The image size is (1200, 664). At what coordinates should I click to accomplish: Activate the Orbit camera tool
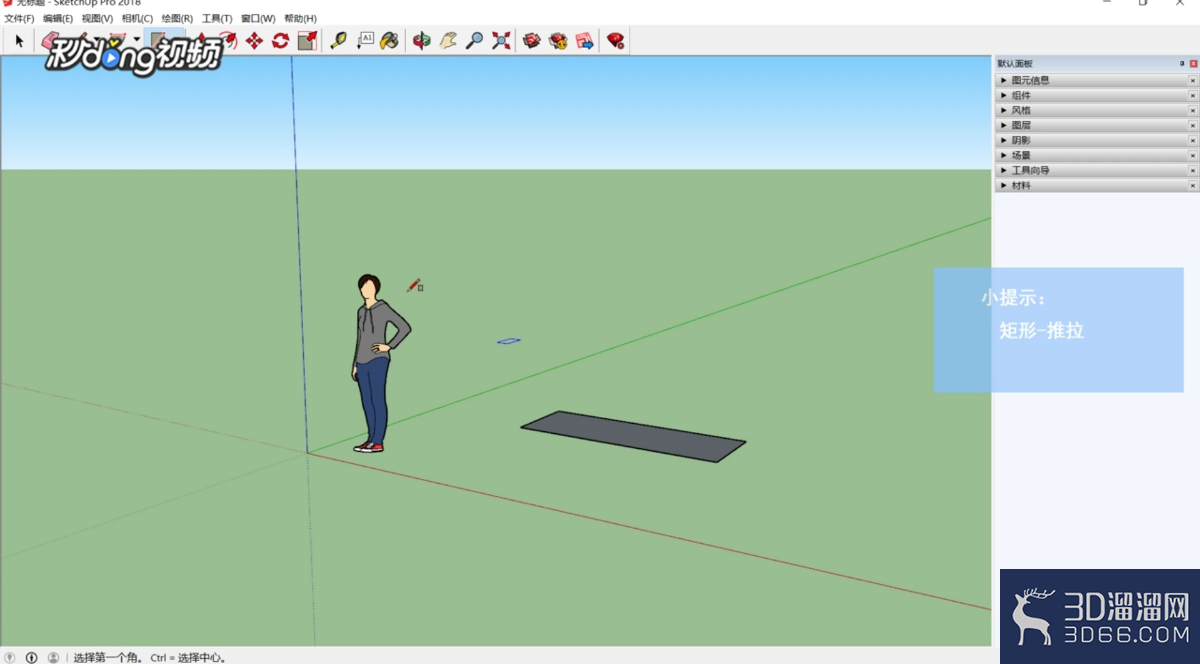422,41
